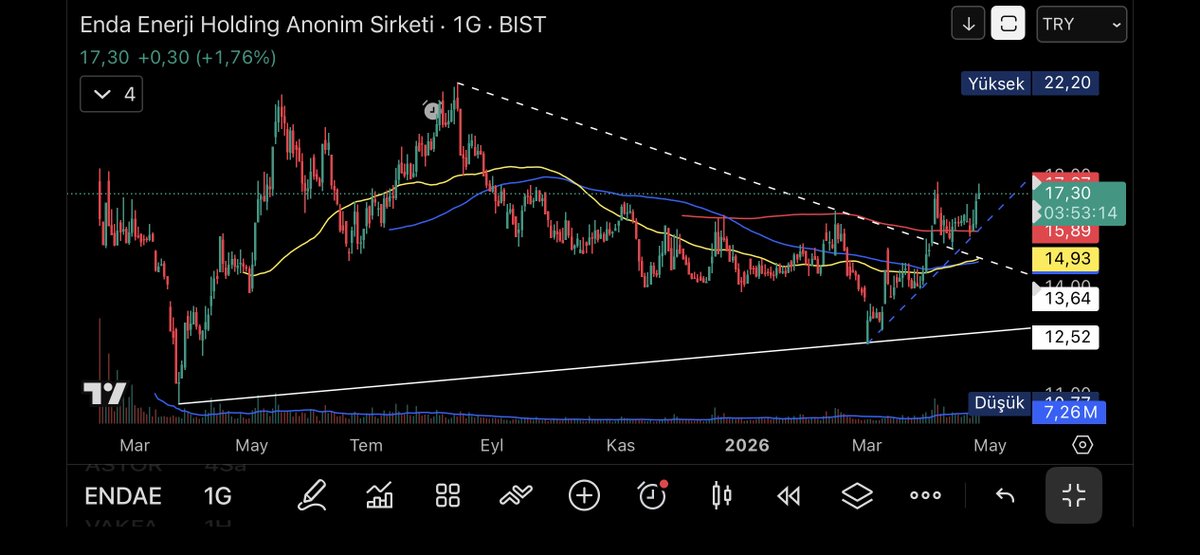
Task: Select the red 15,89 price label
Action: tap(1065, 231)
